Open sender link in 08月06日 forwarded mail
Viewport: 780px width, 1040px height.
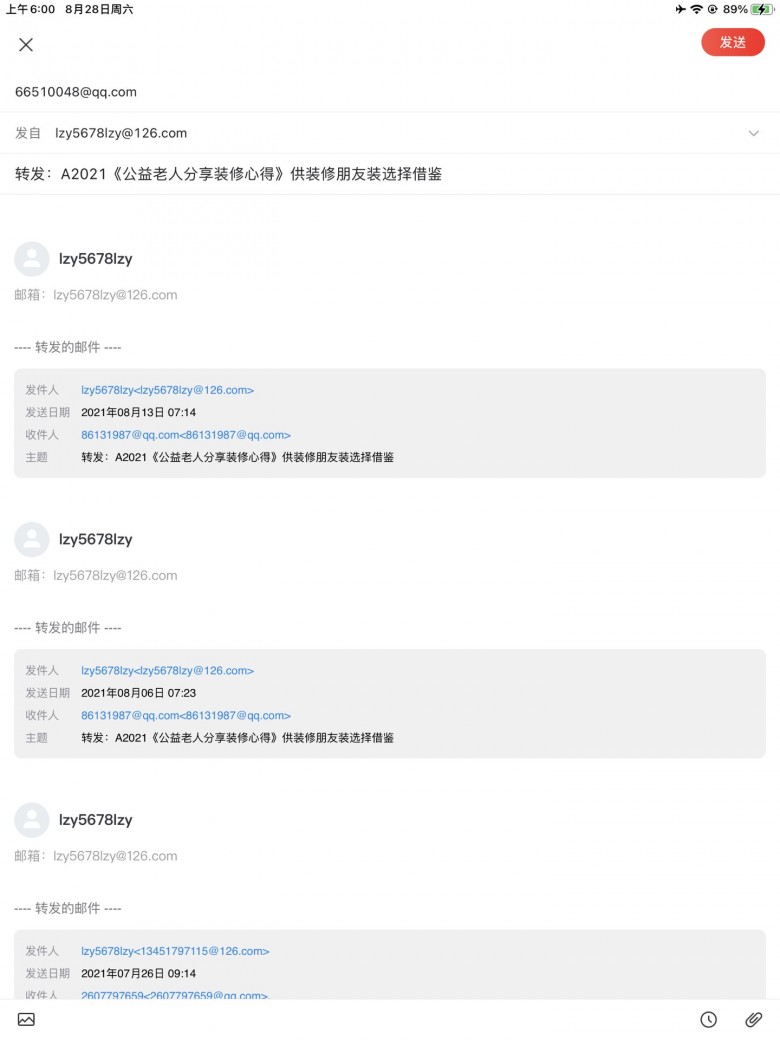167,671
